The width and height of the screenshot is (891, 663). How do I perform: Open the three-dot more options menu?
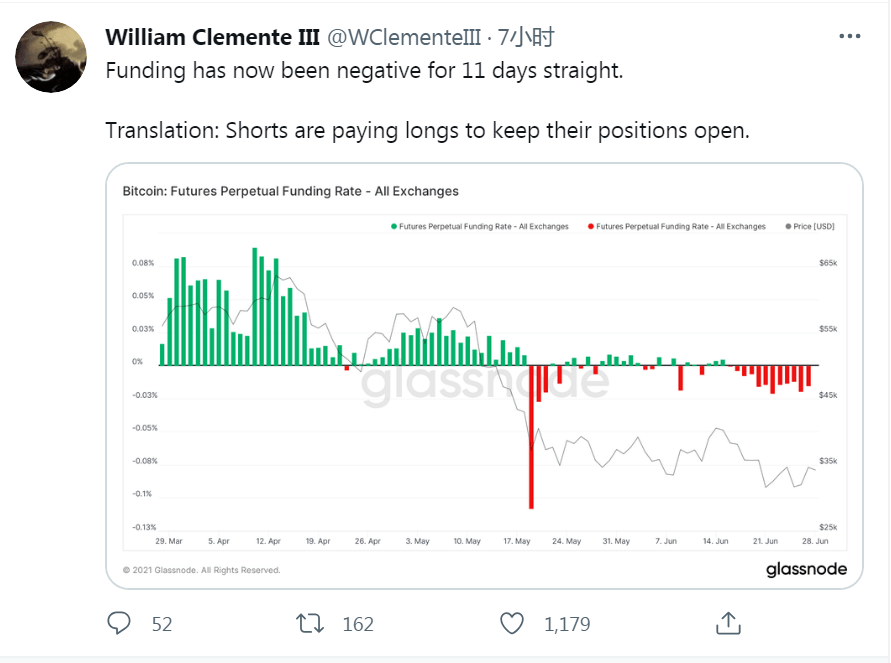849,36
